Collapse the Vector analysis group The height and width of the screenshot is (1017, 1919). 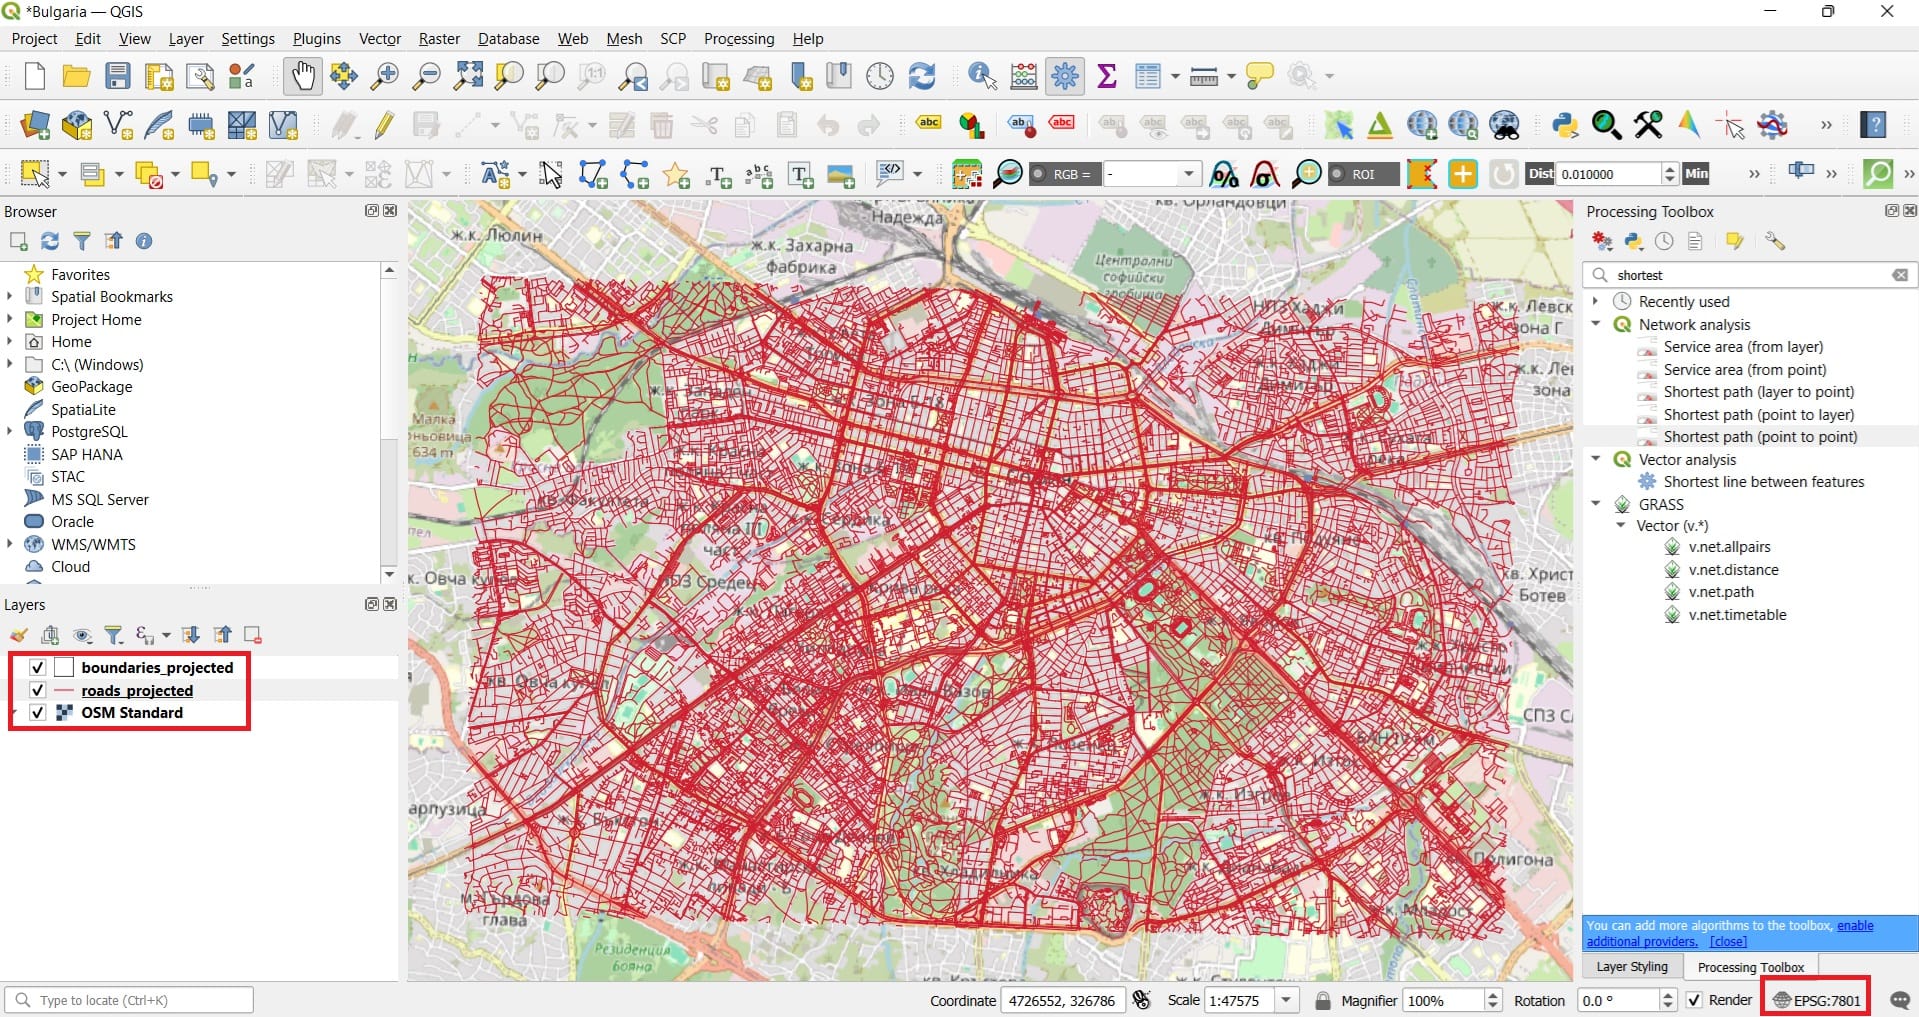(1596, 459)
